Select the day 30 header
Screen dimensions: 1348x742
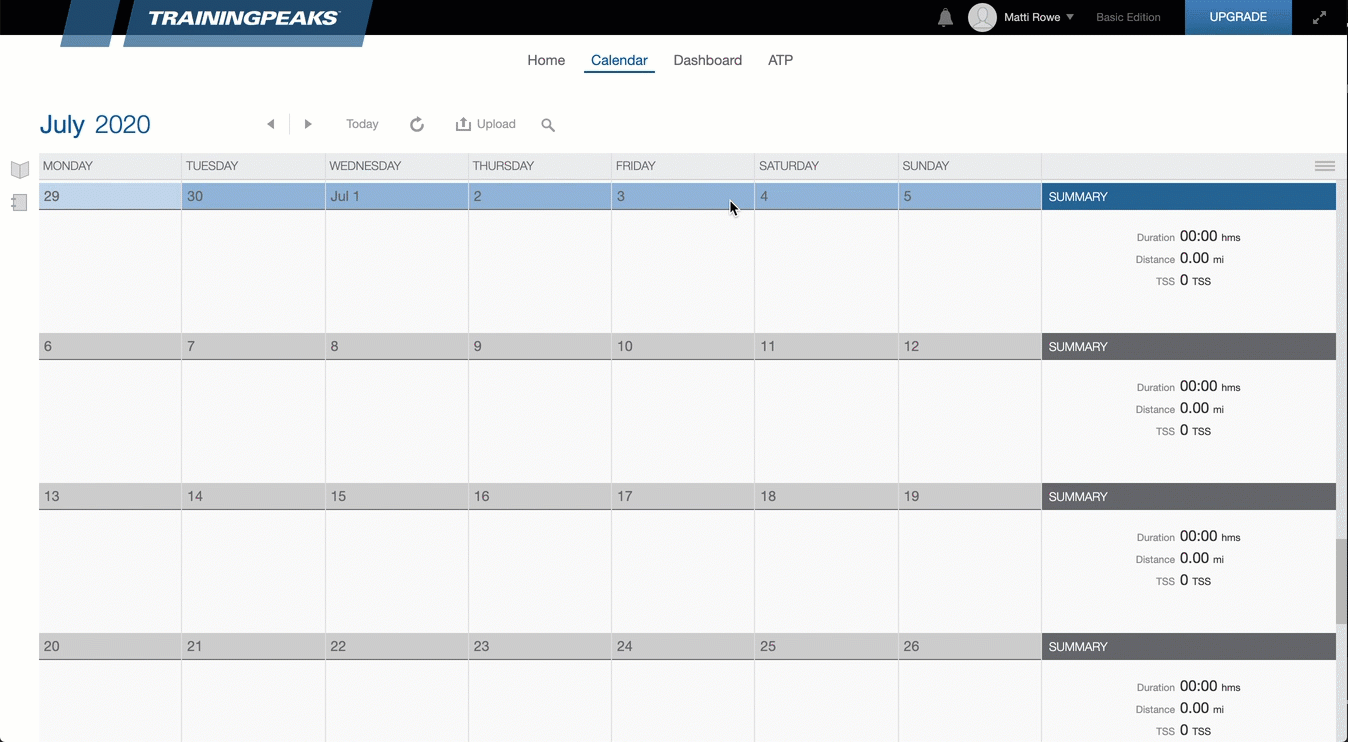point(253,196)
